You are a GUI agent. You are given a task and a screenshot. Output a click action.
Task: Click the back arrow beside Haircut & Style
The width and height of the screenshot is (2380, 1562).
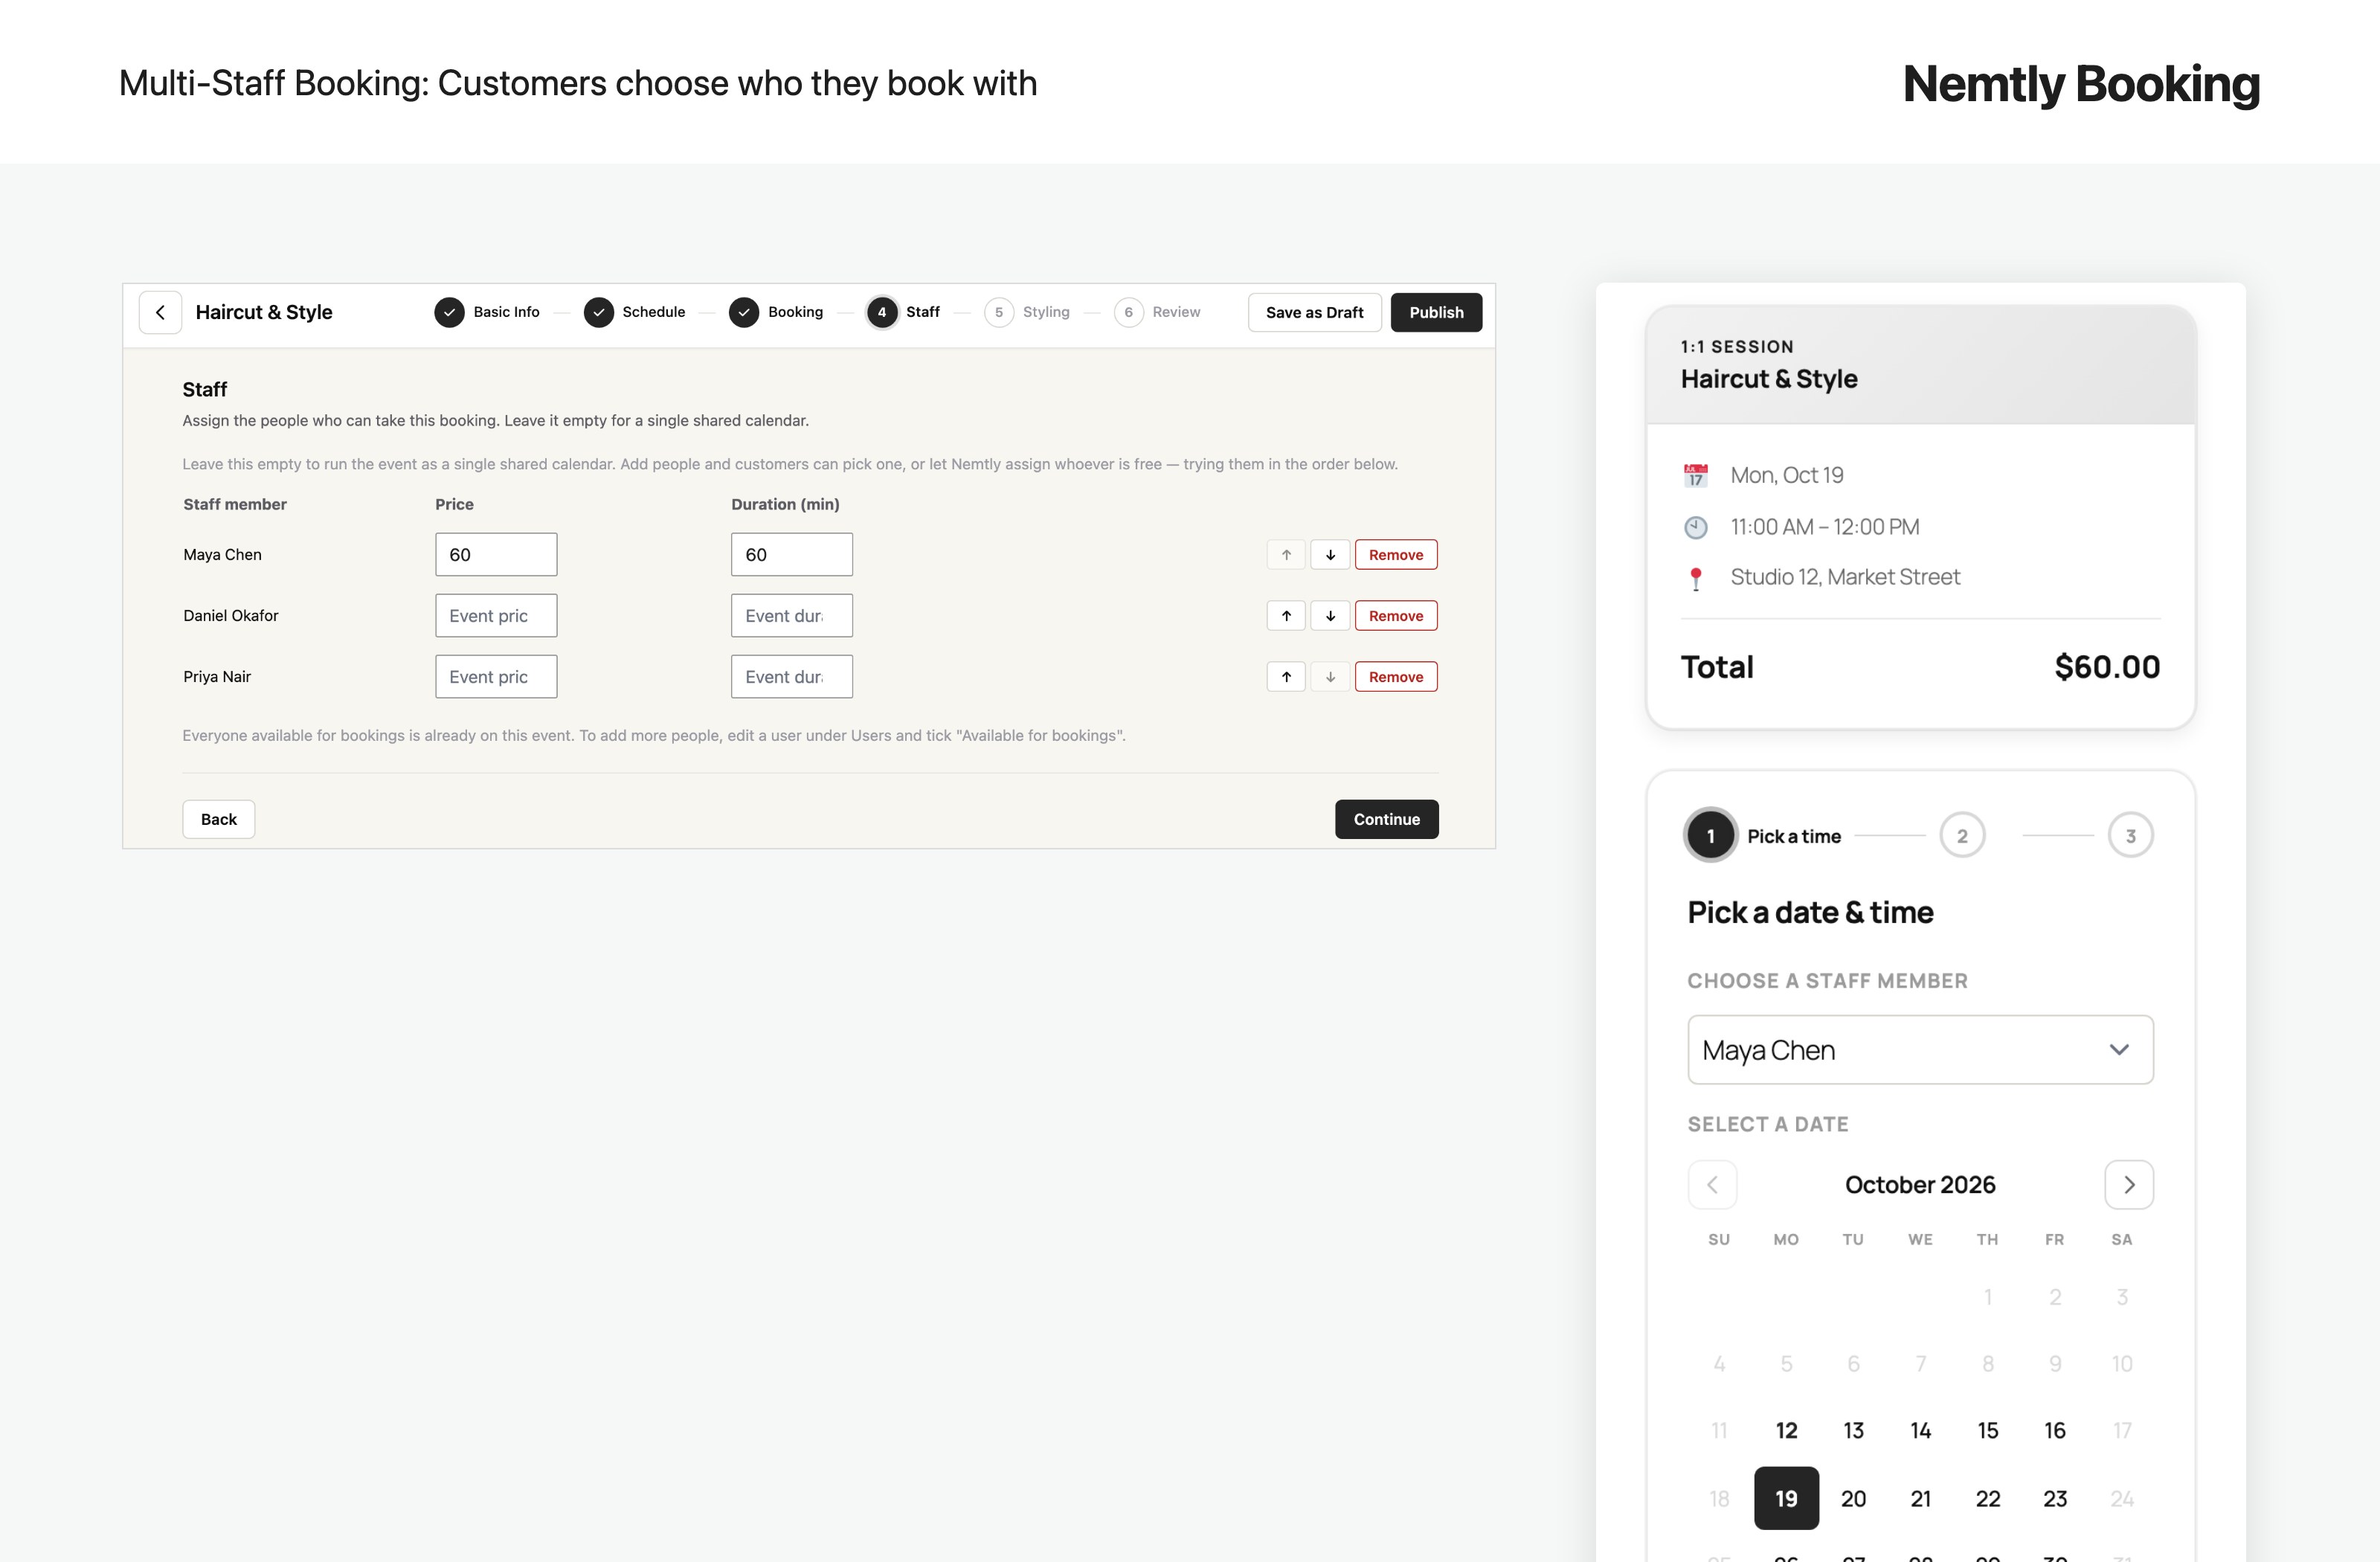click(x=160, y=312)
